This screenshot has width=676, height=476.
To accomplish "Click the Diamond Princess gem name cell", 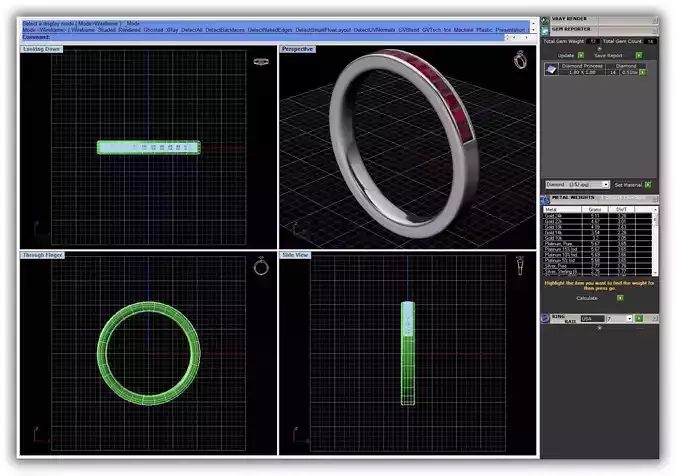I will [582, 66].
